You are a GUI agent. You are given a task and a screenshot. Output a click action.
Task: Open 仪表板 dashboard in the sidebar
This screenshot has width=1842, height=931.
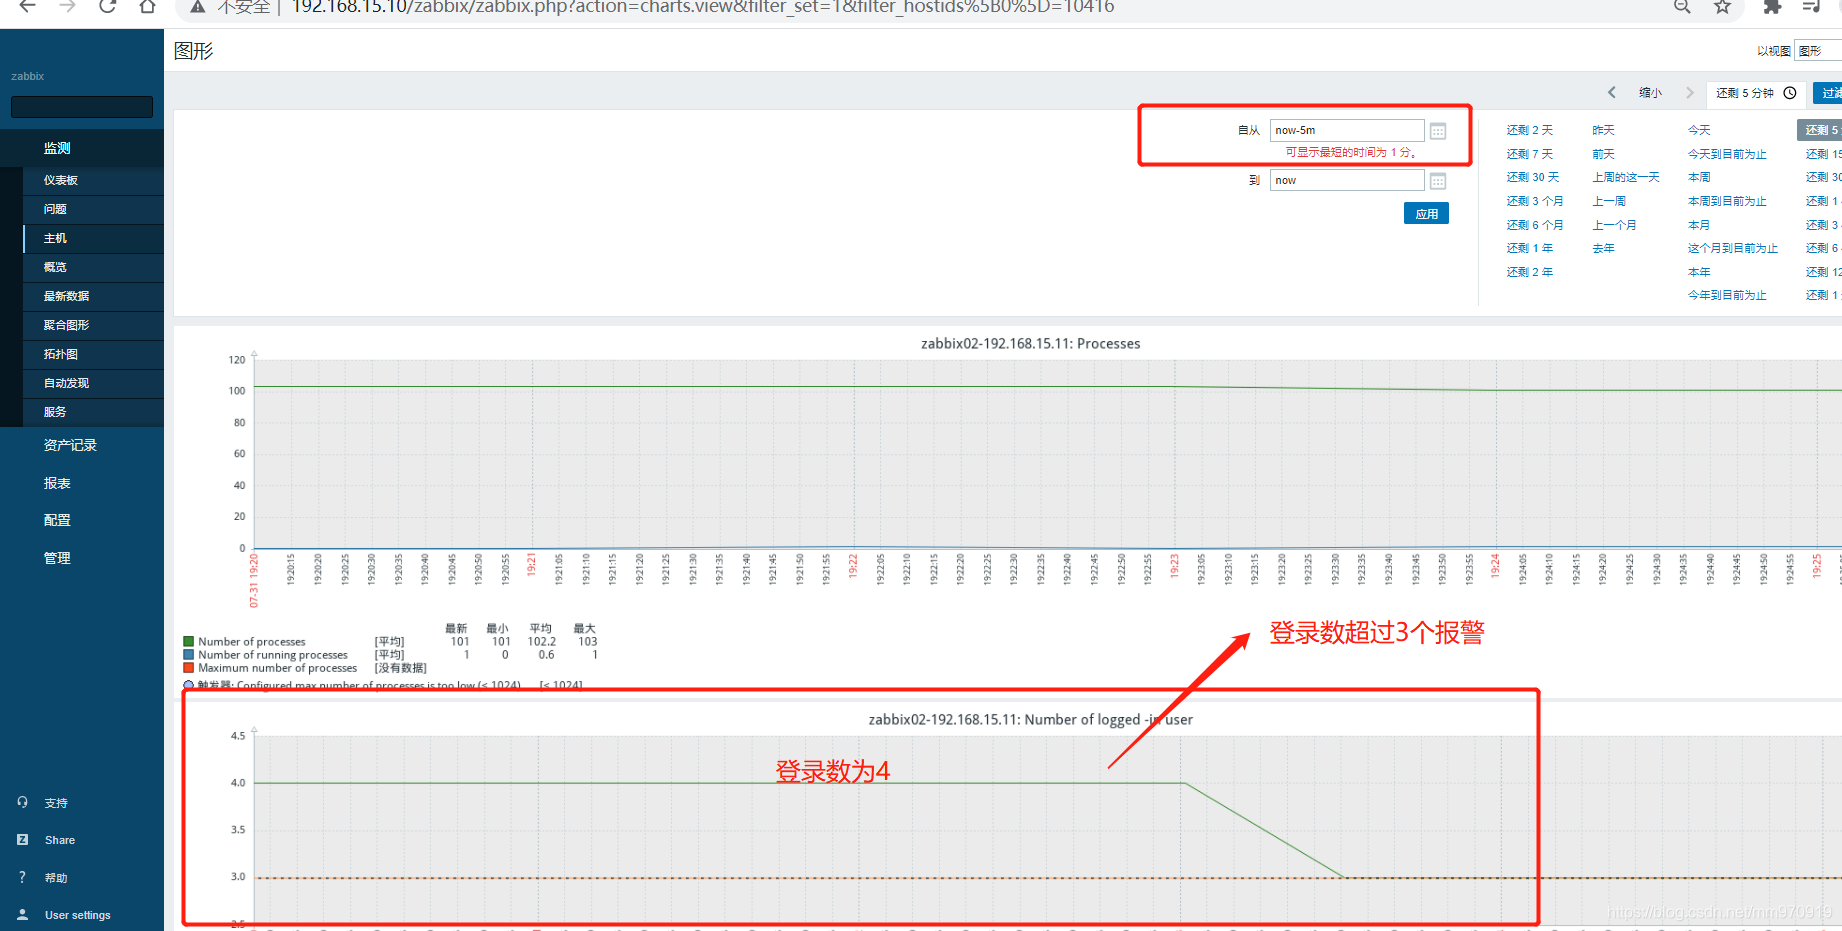point(93,181)
